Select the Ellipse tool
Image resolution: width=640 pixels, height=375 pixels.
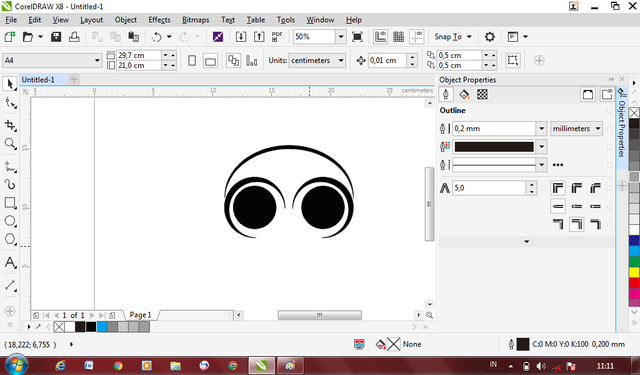[x=10, y=221]
